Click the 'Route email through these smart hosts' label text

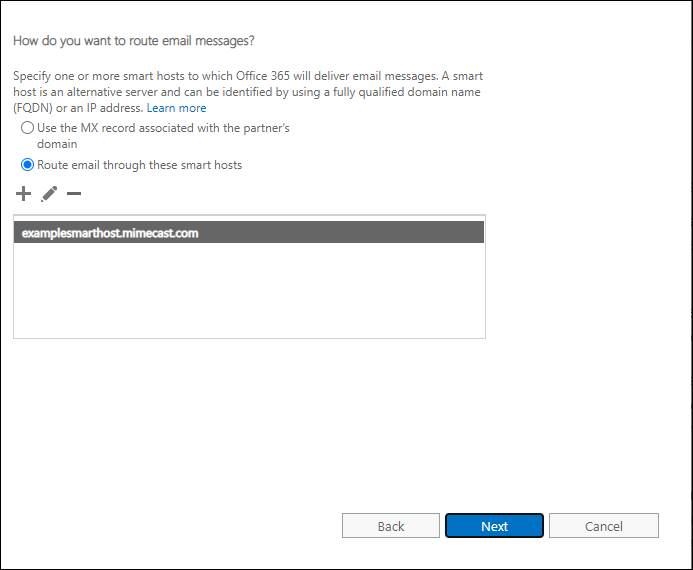(x=139, y=165)
